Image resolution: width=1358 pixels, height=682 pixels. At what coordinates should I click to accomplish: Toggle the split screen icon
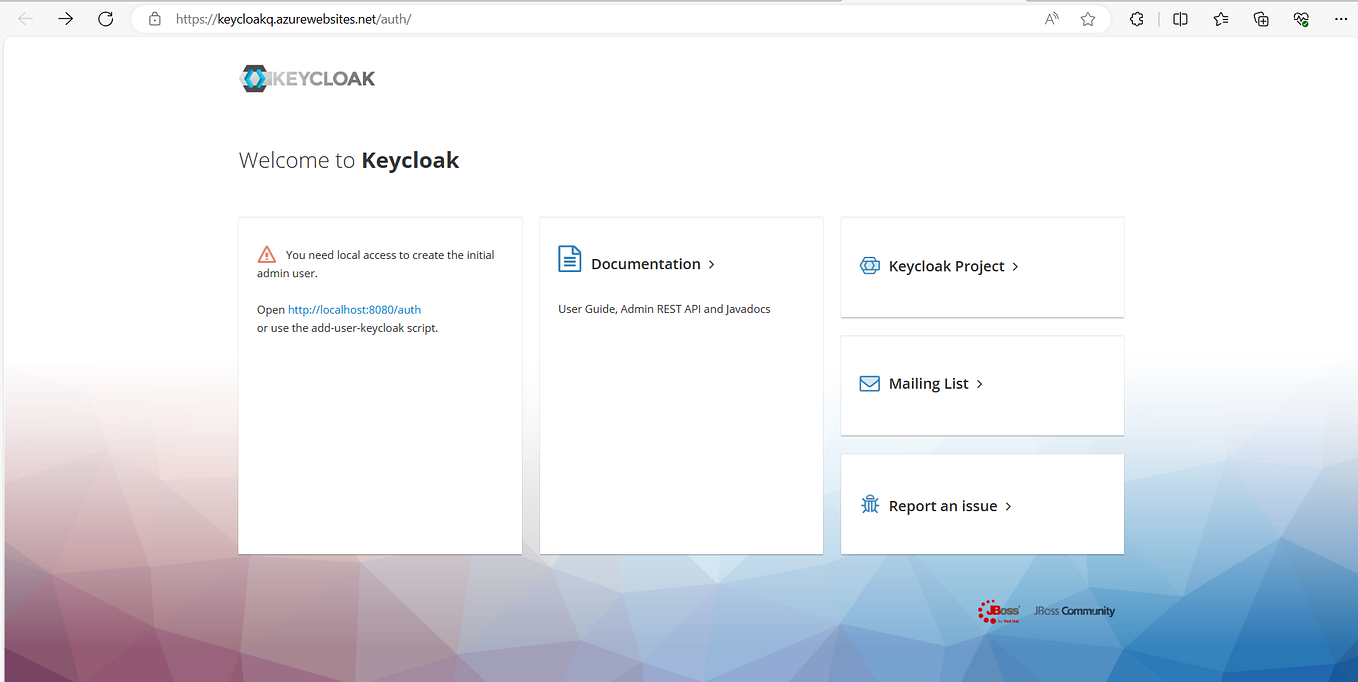click(1180, 19)
